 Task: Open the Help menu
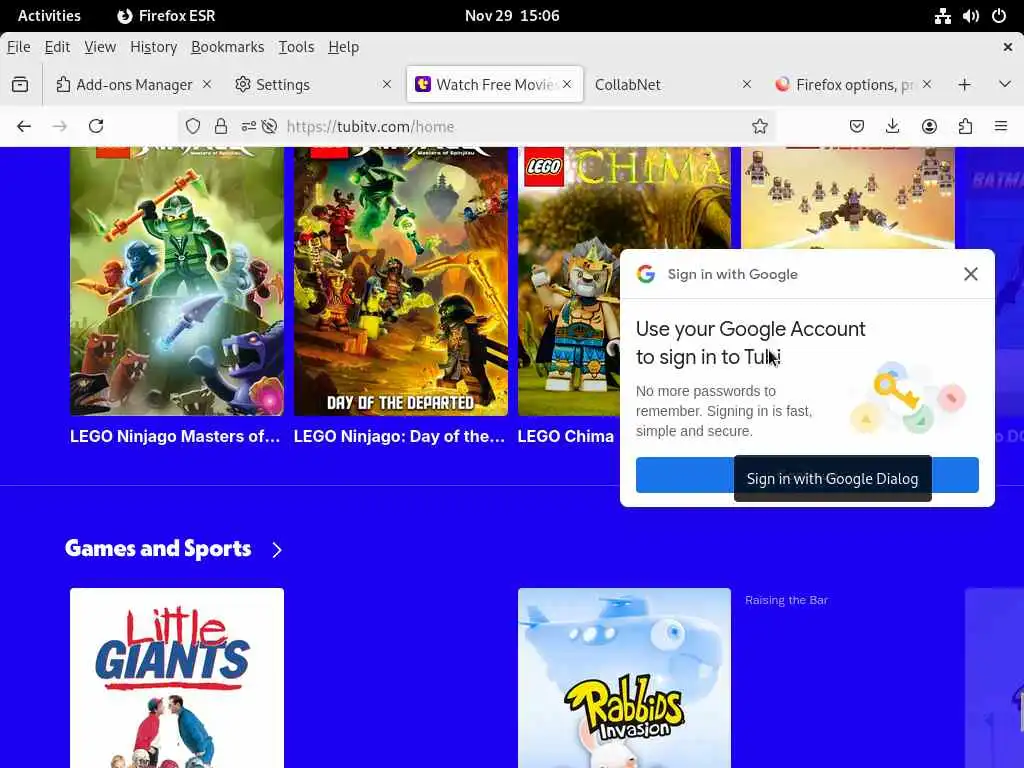344,47
